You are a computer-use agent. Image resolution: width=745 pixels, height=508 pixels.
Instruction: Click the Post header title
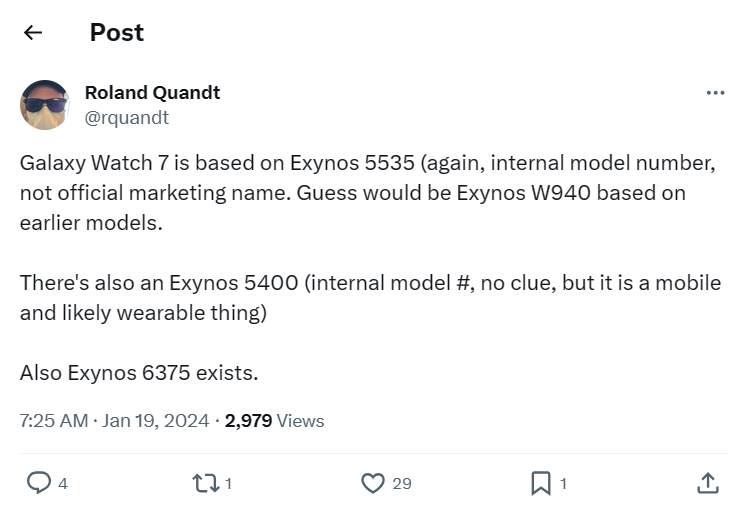click(x=117, y=33)
